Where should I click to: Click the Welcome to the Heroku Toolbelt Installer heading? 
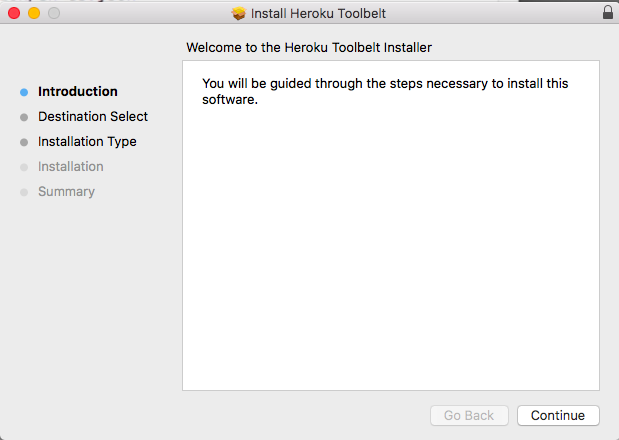point(309,47)
